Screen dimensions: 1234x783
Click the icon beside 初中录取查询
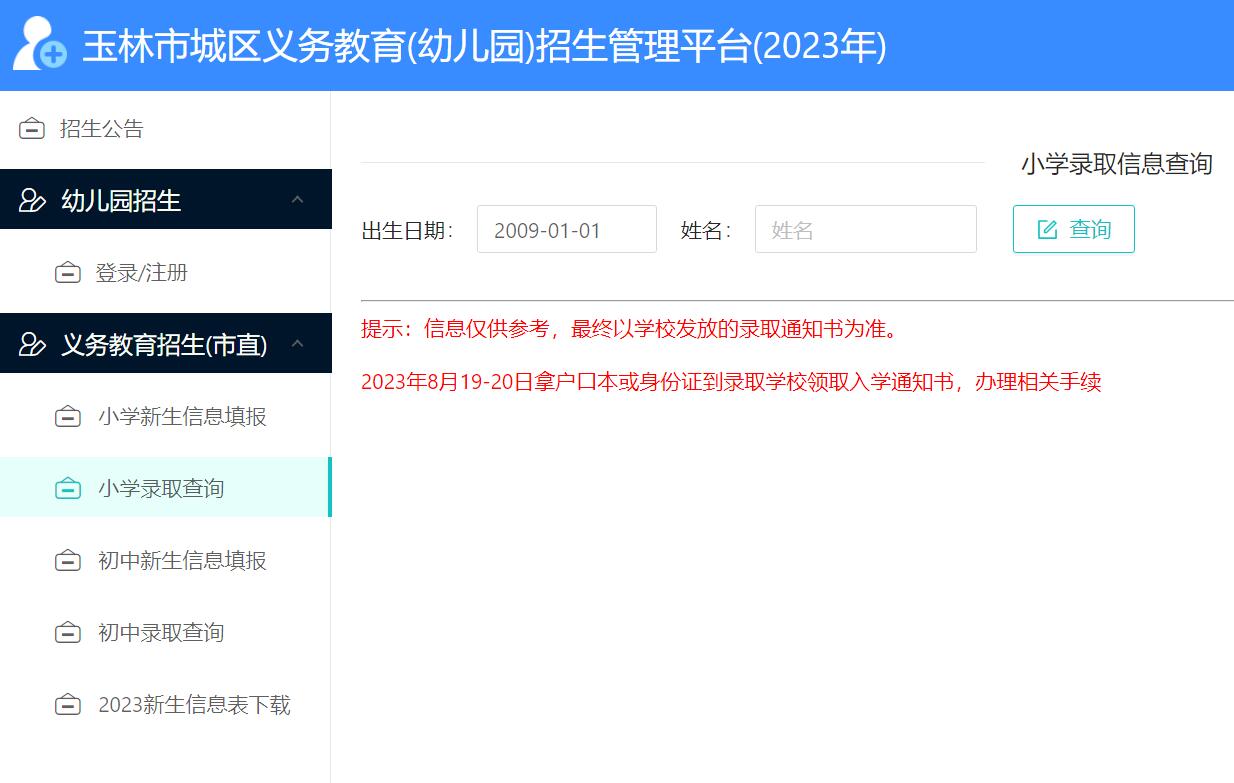click(67, 633)
